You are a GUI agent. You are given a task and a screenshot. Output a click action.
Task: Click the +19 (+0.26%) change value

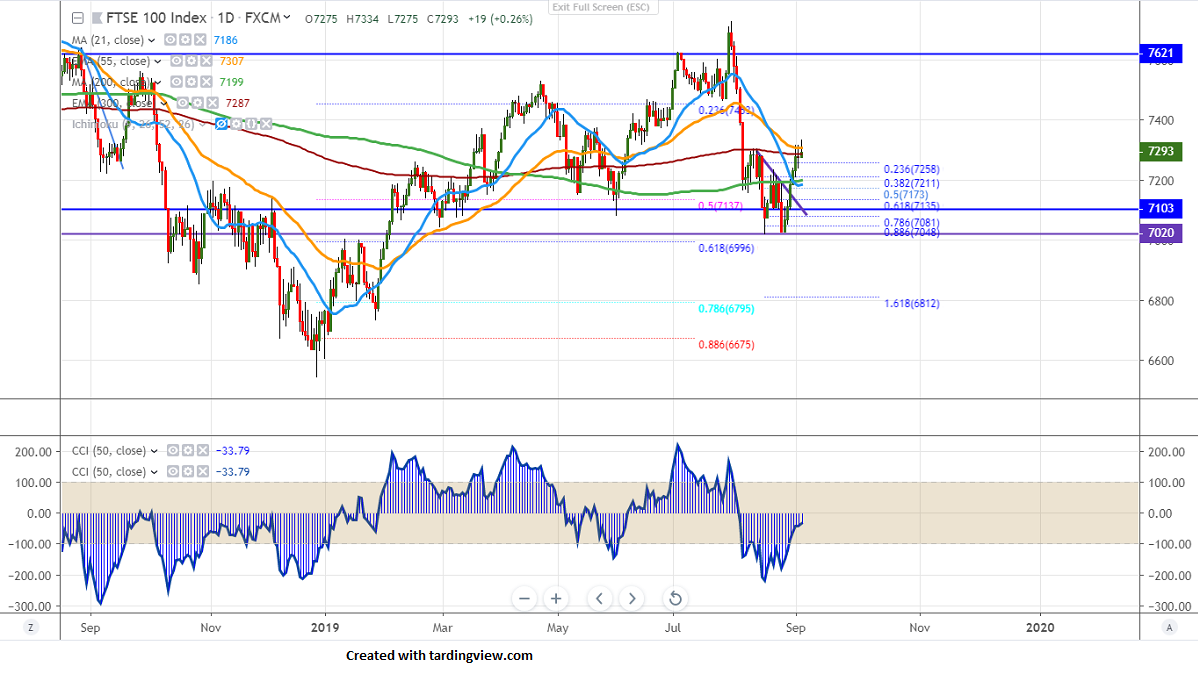click(500, 19)
